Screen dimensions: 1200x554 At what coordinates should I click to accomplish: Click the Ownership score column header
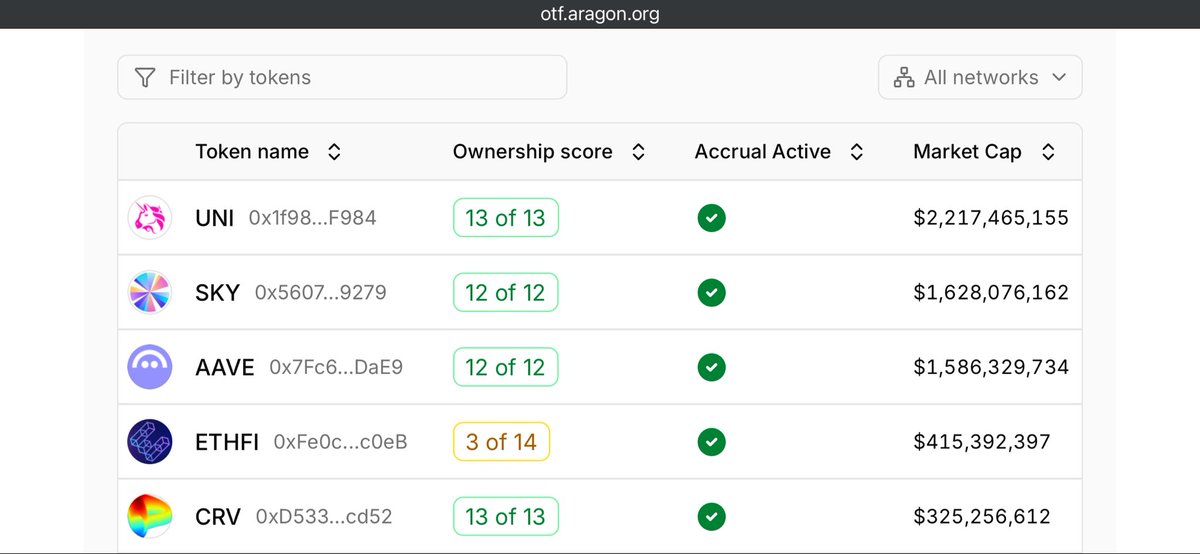coord(533,152)
